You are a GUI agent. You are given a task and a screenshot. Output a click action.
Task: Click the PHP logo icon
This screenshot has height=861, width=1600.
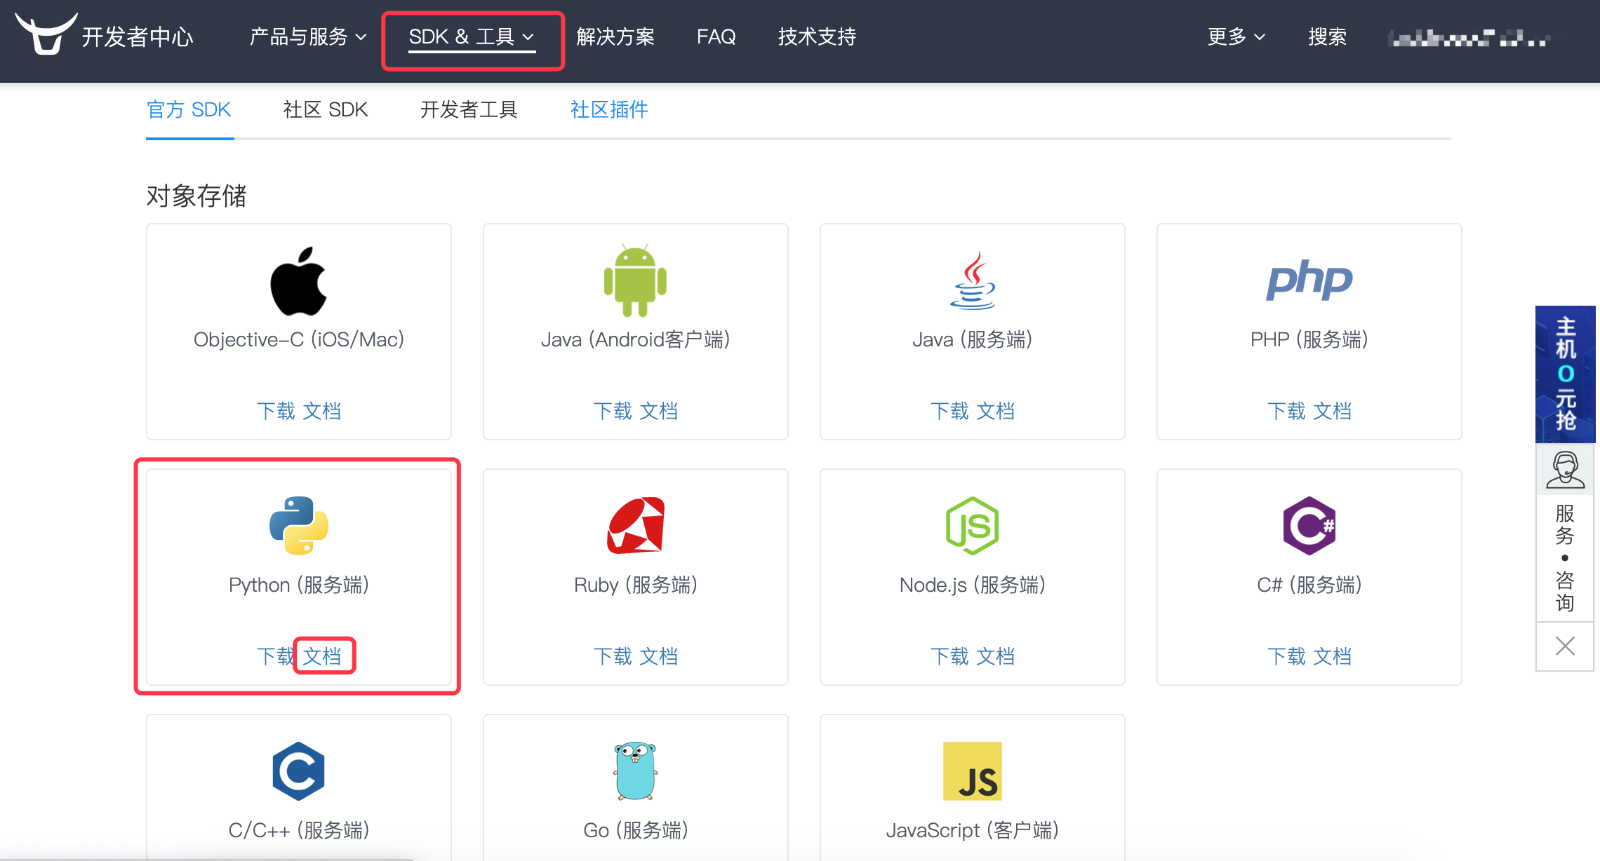pyautogui.click(x=1309, y=281)
